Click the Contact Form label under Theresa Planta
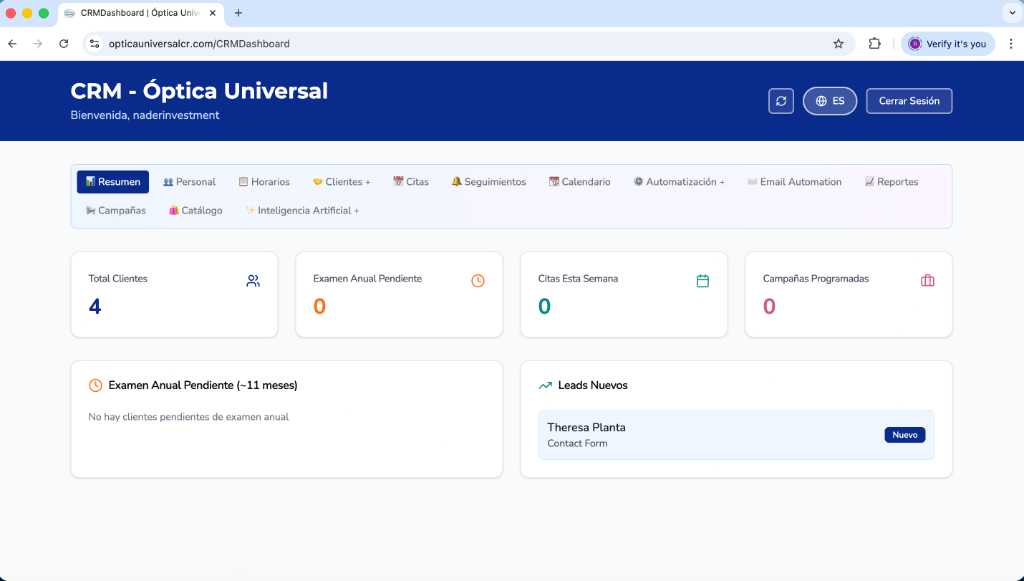 click(x=577, y=443)
